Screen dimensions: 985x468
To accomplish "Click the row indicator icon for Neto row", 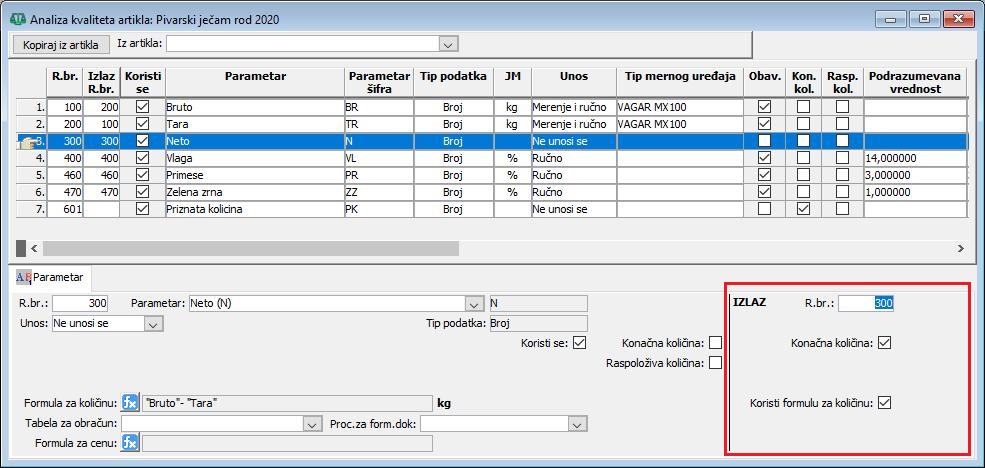I will [28, 142].
